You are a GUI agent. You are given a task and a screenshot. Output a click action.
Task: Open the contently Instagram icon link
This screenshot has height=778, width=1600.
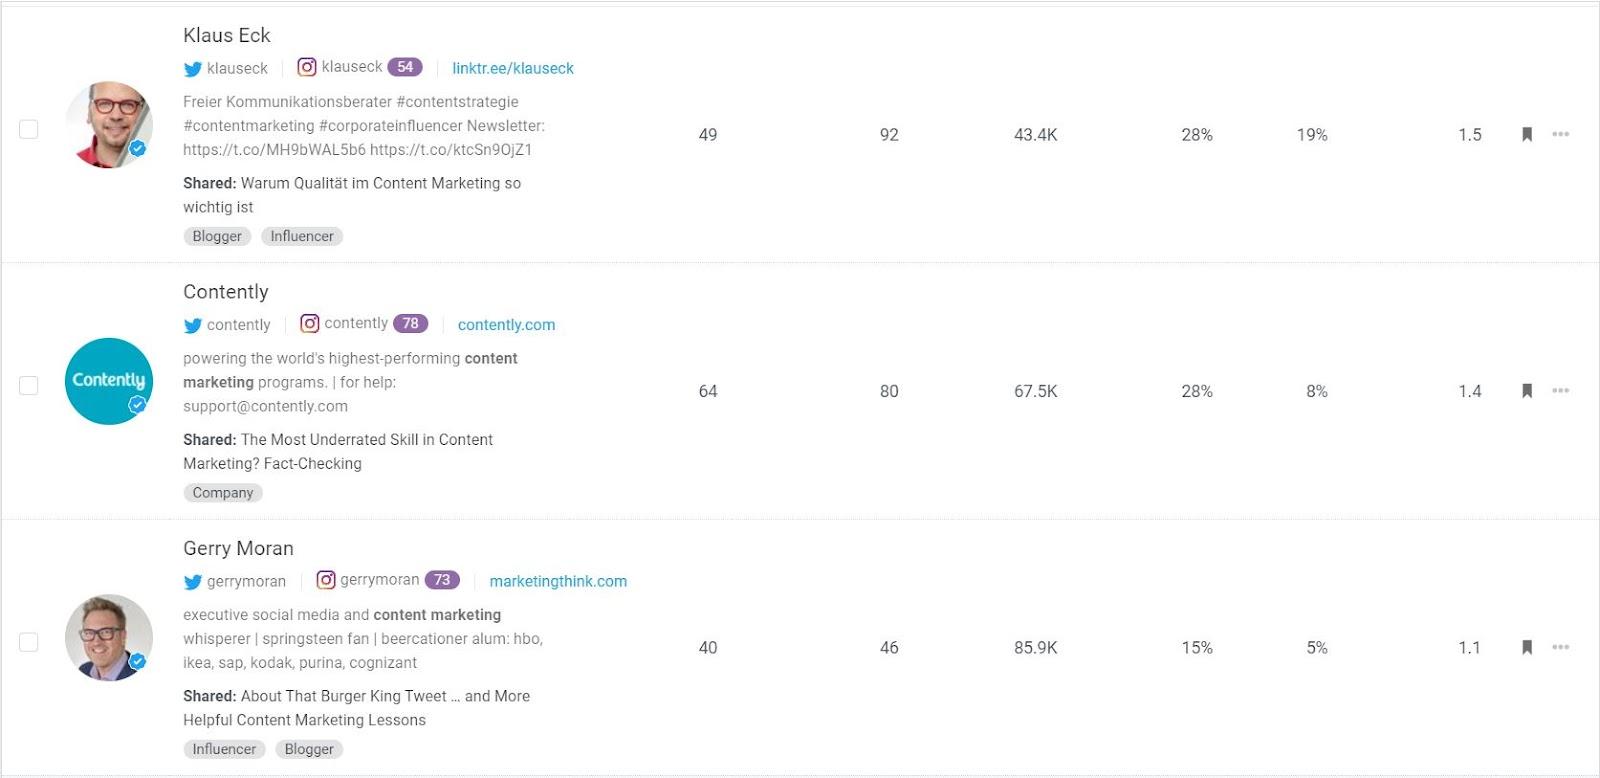[x=310, y=323]
